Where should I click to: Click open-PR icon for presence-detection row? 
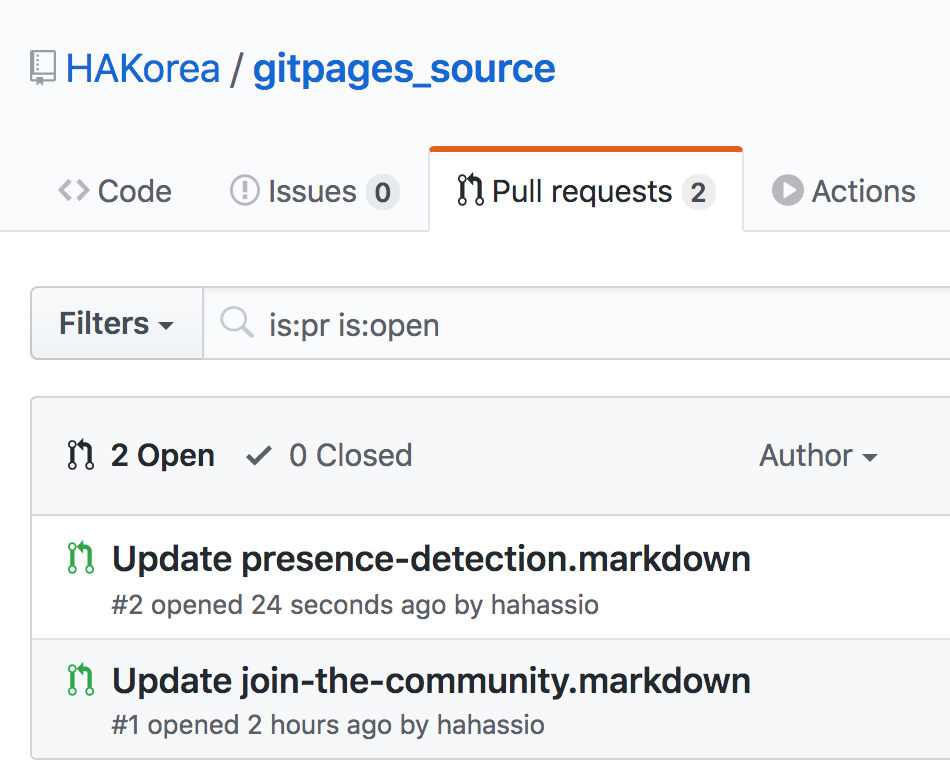coord(81,558)
